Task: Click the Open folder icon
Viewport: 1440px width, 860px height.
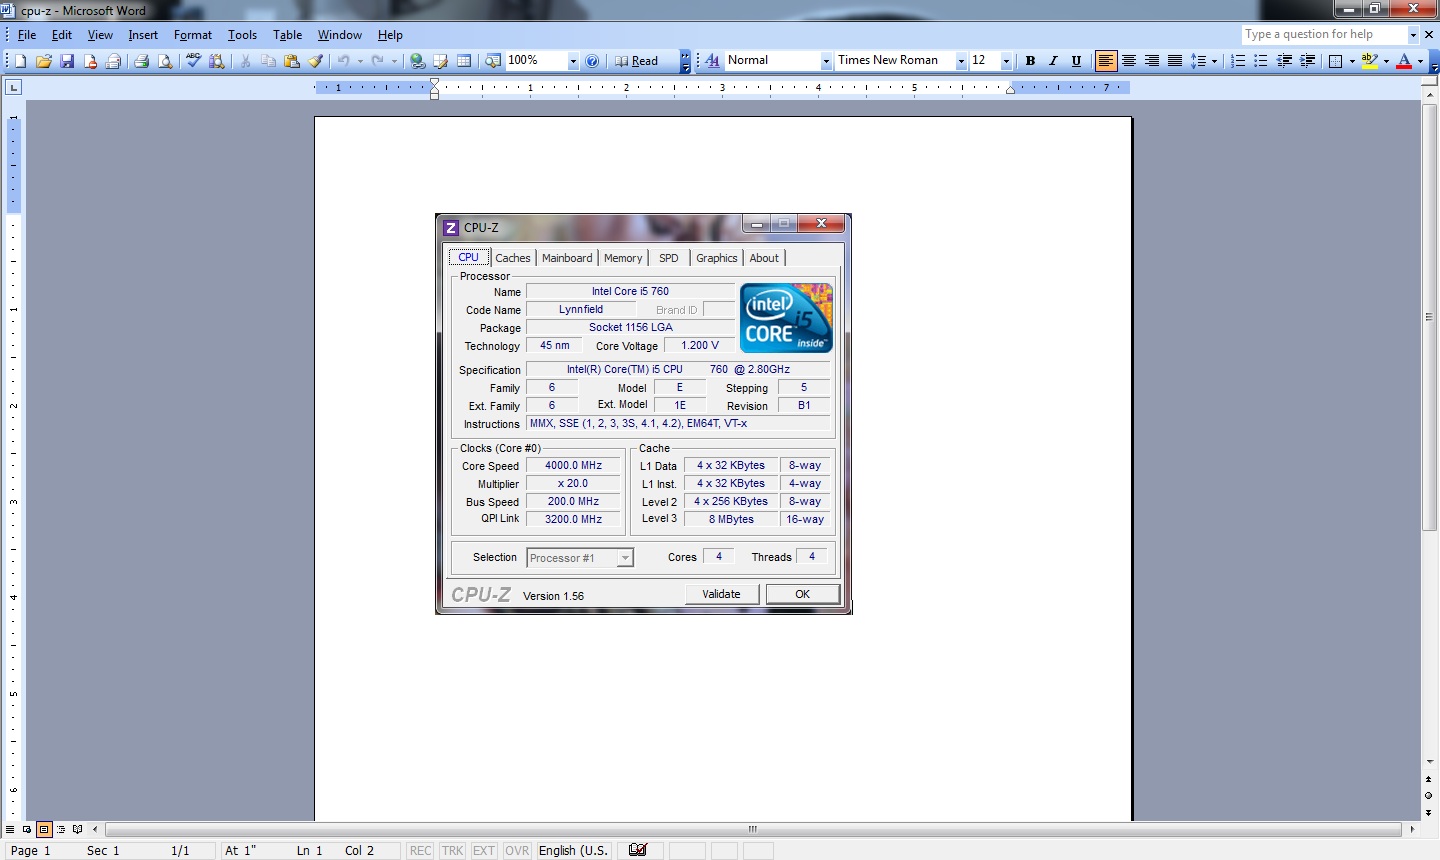Action: 43,61
